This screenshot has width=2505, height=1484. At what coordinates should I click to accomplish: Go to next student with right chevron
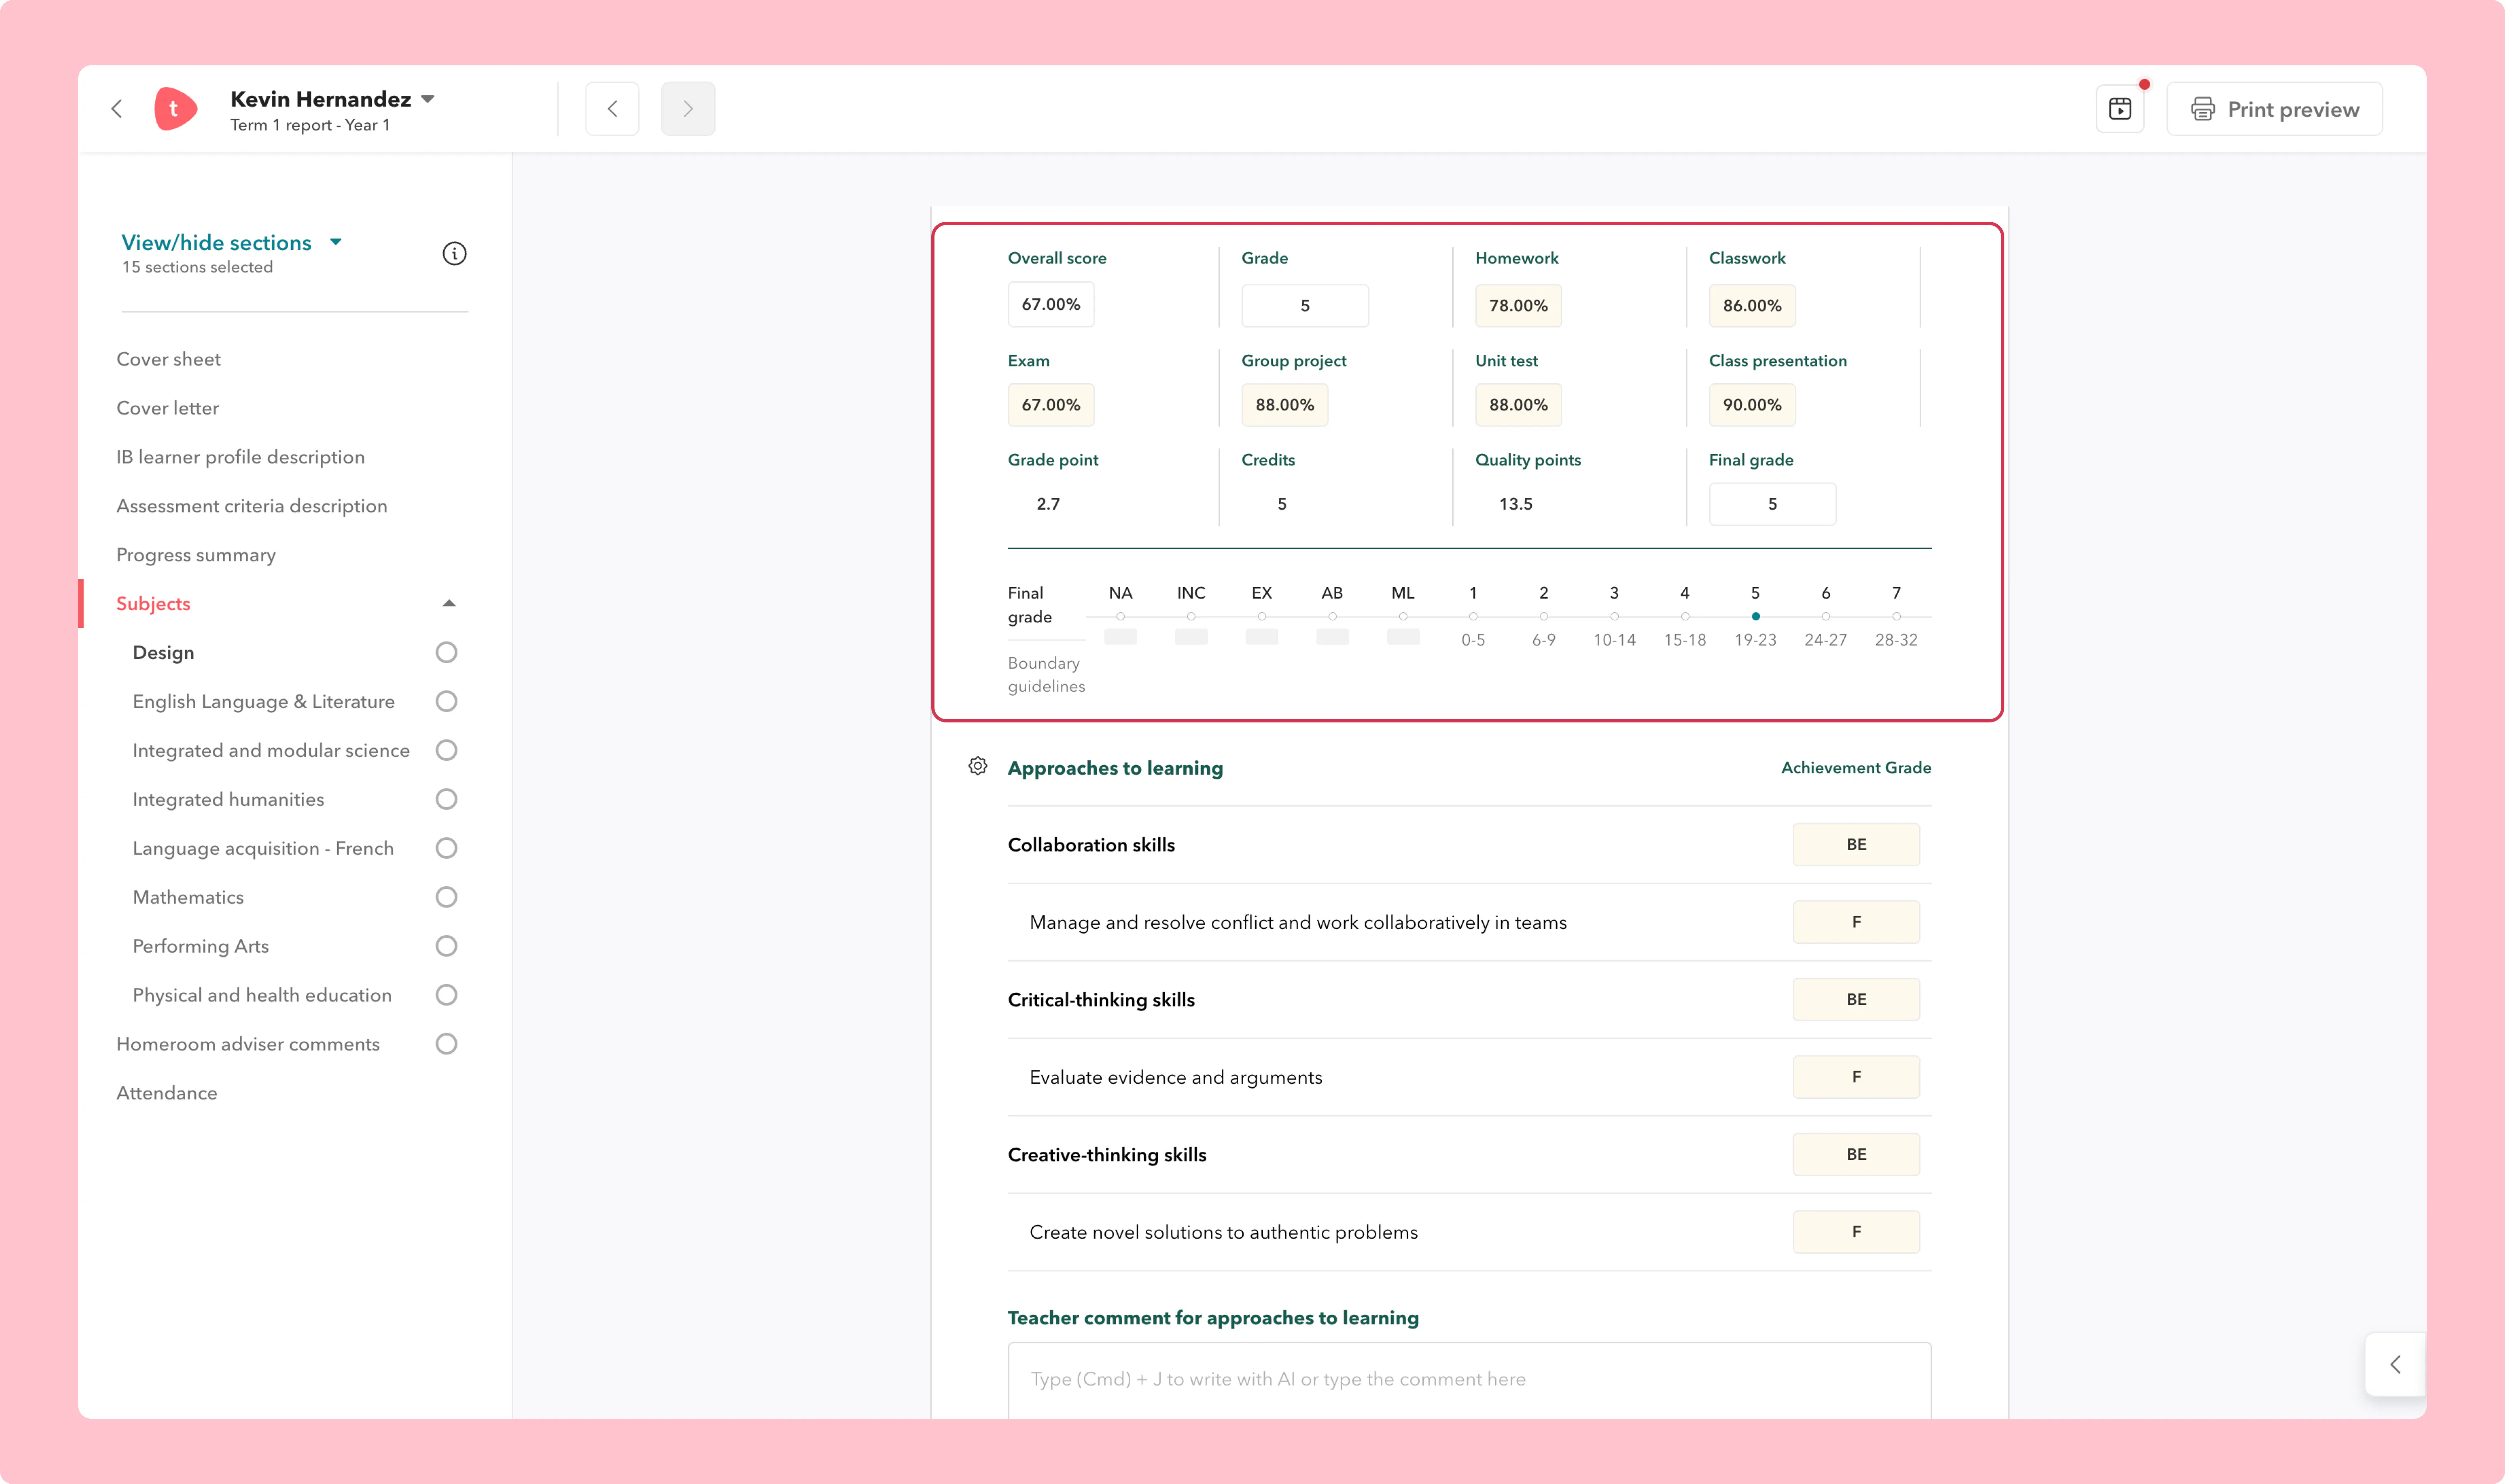tap(688, 109)
